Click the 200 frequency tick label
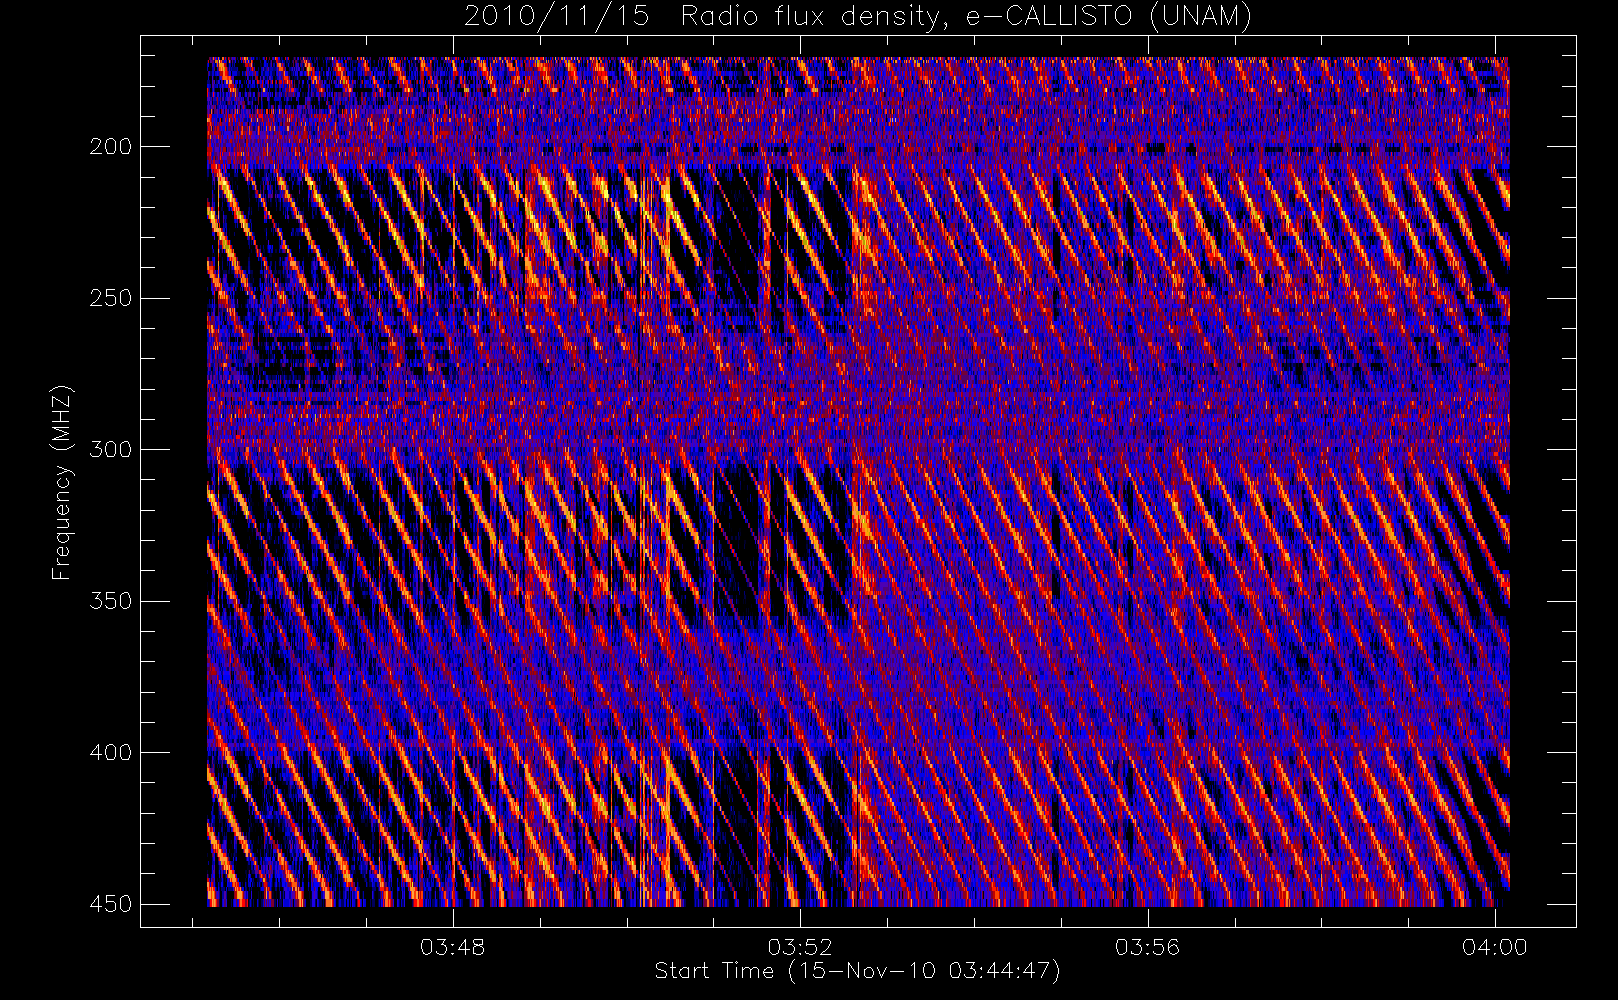Viewport: 1618px width, 1000px height. [x=109, y=147]
